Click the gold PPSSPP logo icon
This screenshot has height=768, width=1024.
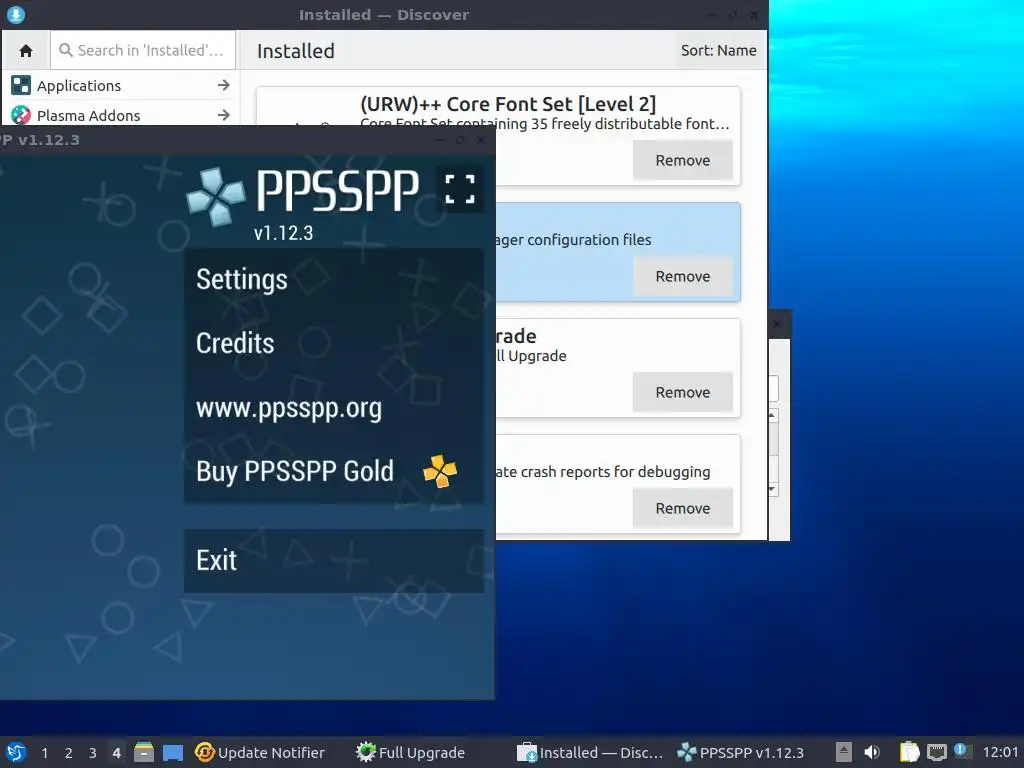point(440,471)
